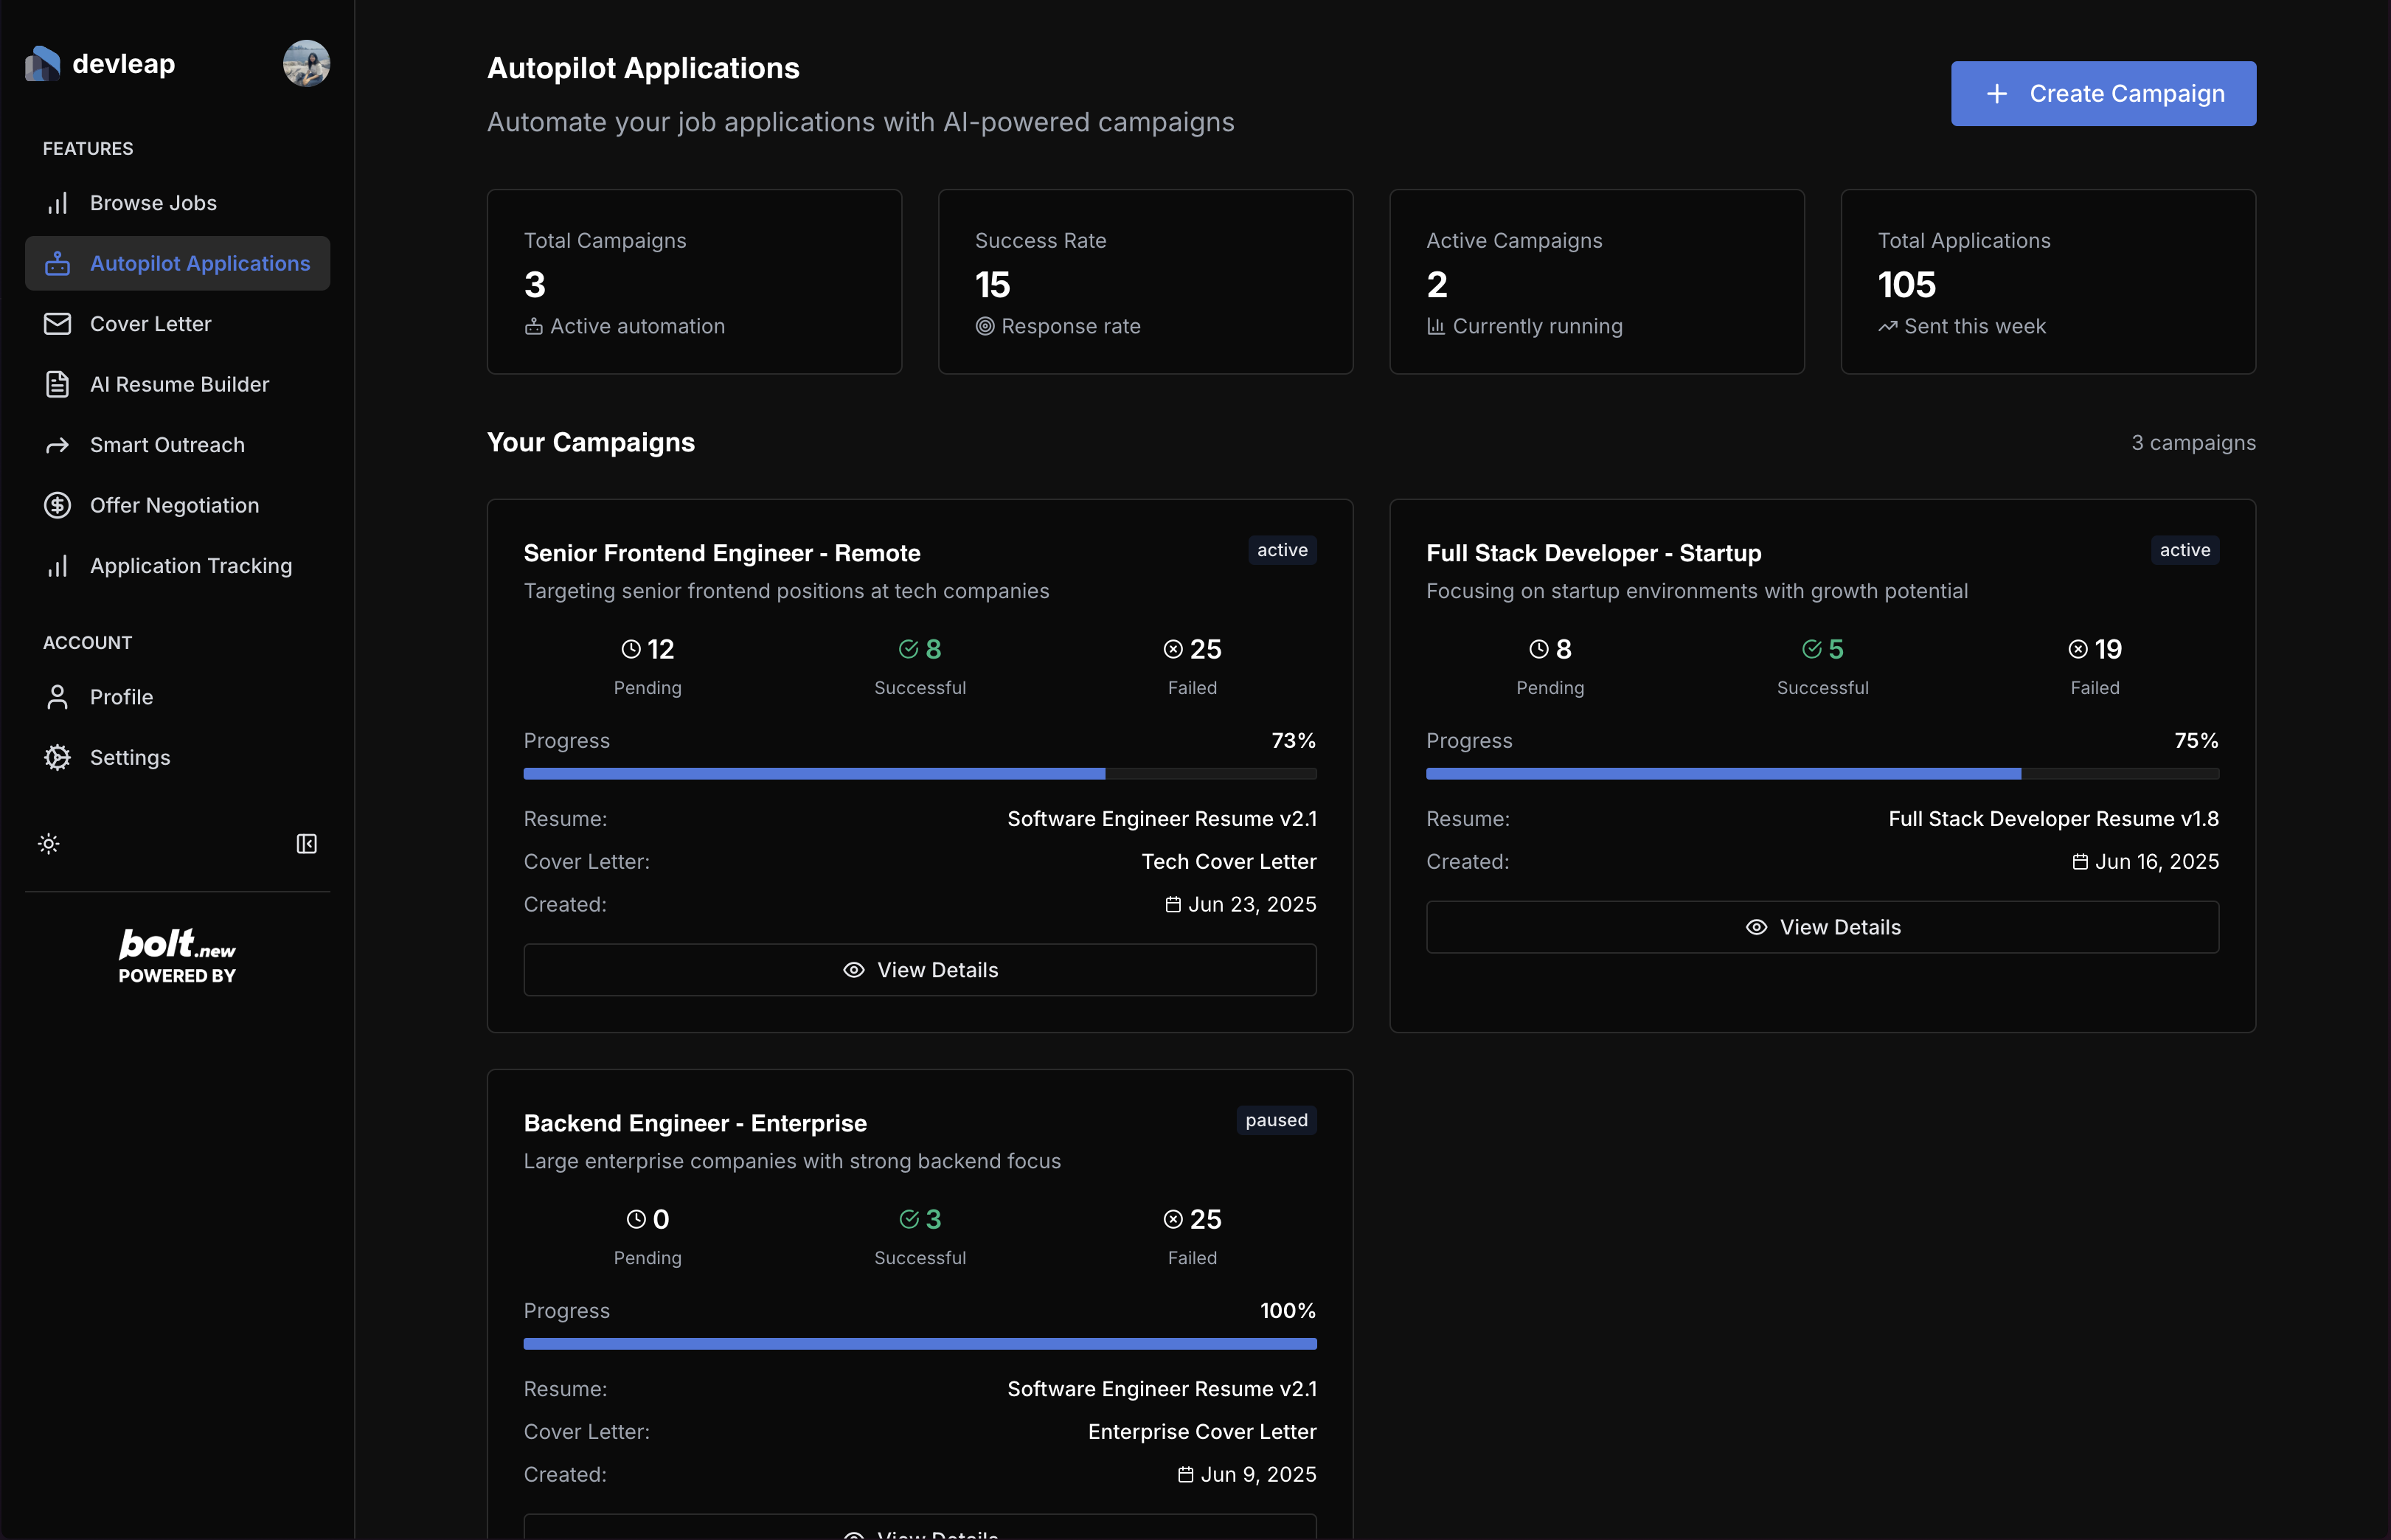
Task: View Details of Full Stack Developer campaign
Action: 1821,927
